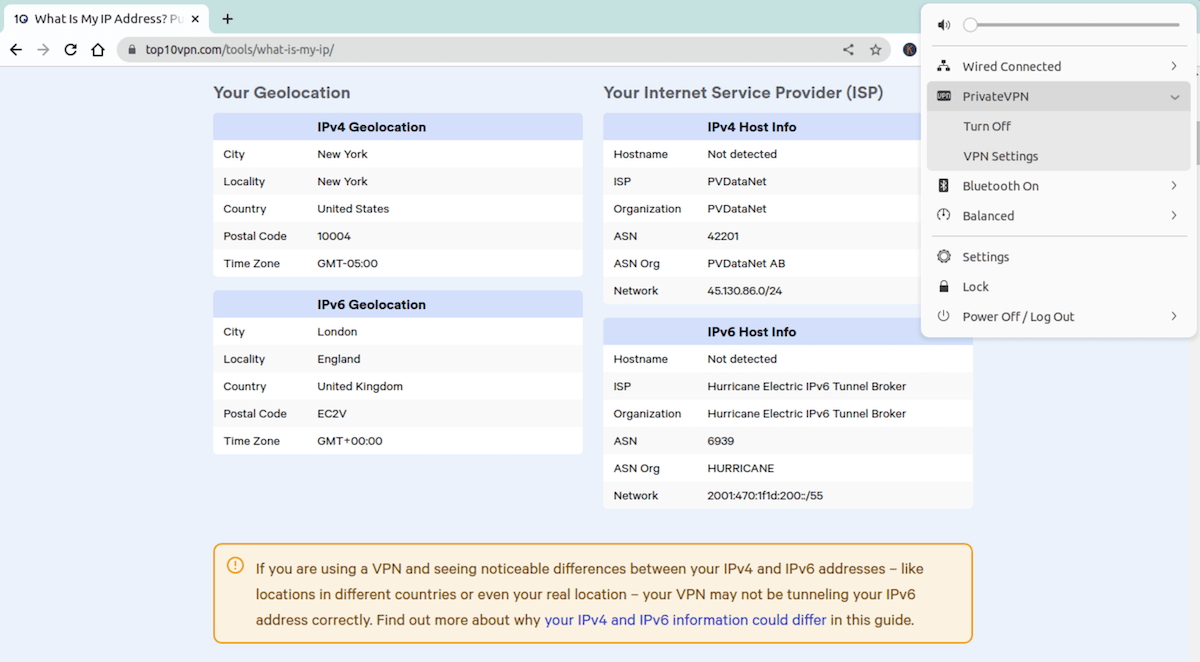Screen dimensions: 1200x662
Task: Click the Balanced power mode icon
Action: coord(943,215)
